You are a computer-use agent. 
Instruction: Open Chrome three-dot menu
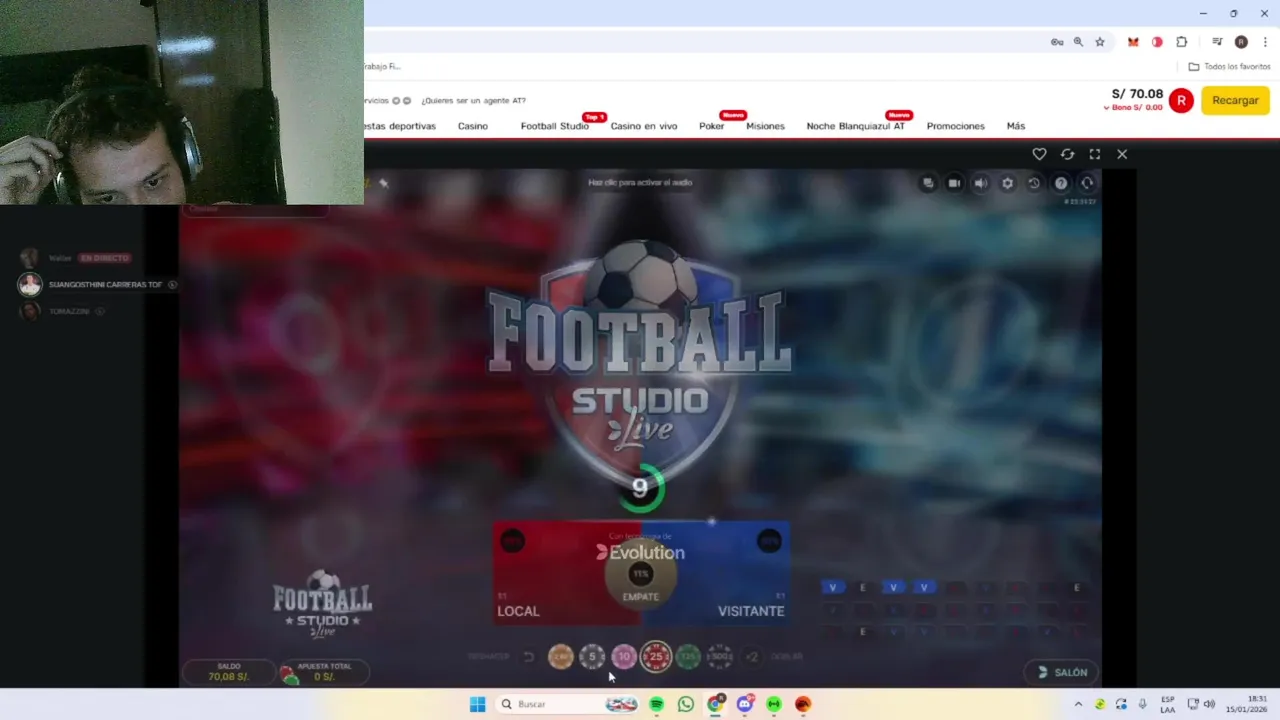click(1265, 42)
